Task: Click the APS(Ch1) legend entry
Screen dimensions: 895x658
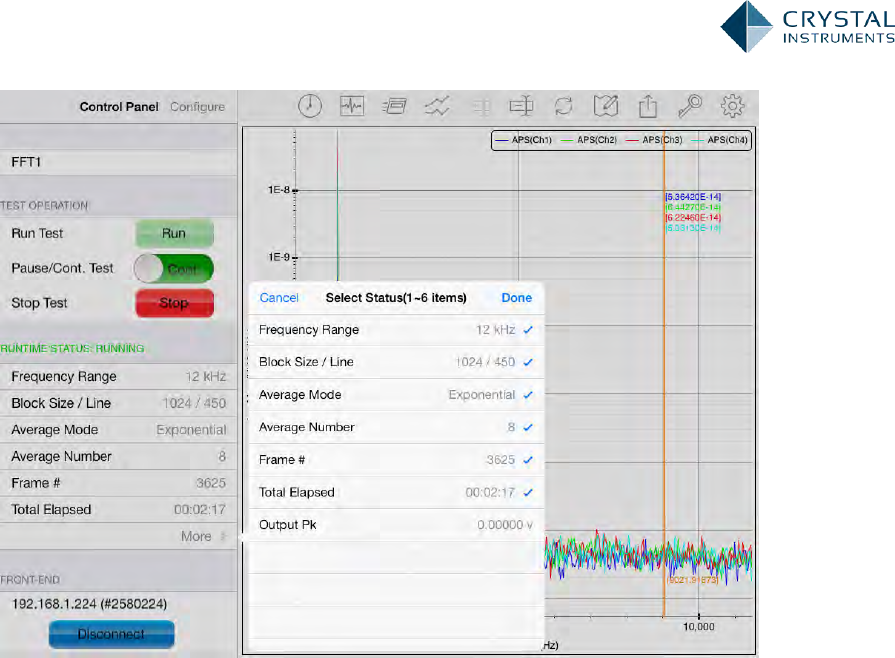Action: point(524,140)
